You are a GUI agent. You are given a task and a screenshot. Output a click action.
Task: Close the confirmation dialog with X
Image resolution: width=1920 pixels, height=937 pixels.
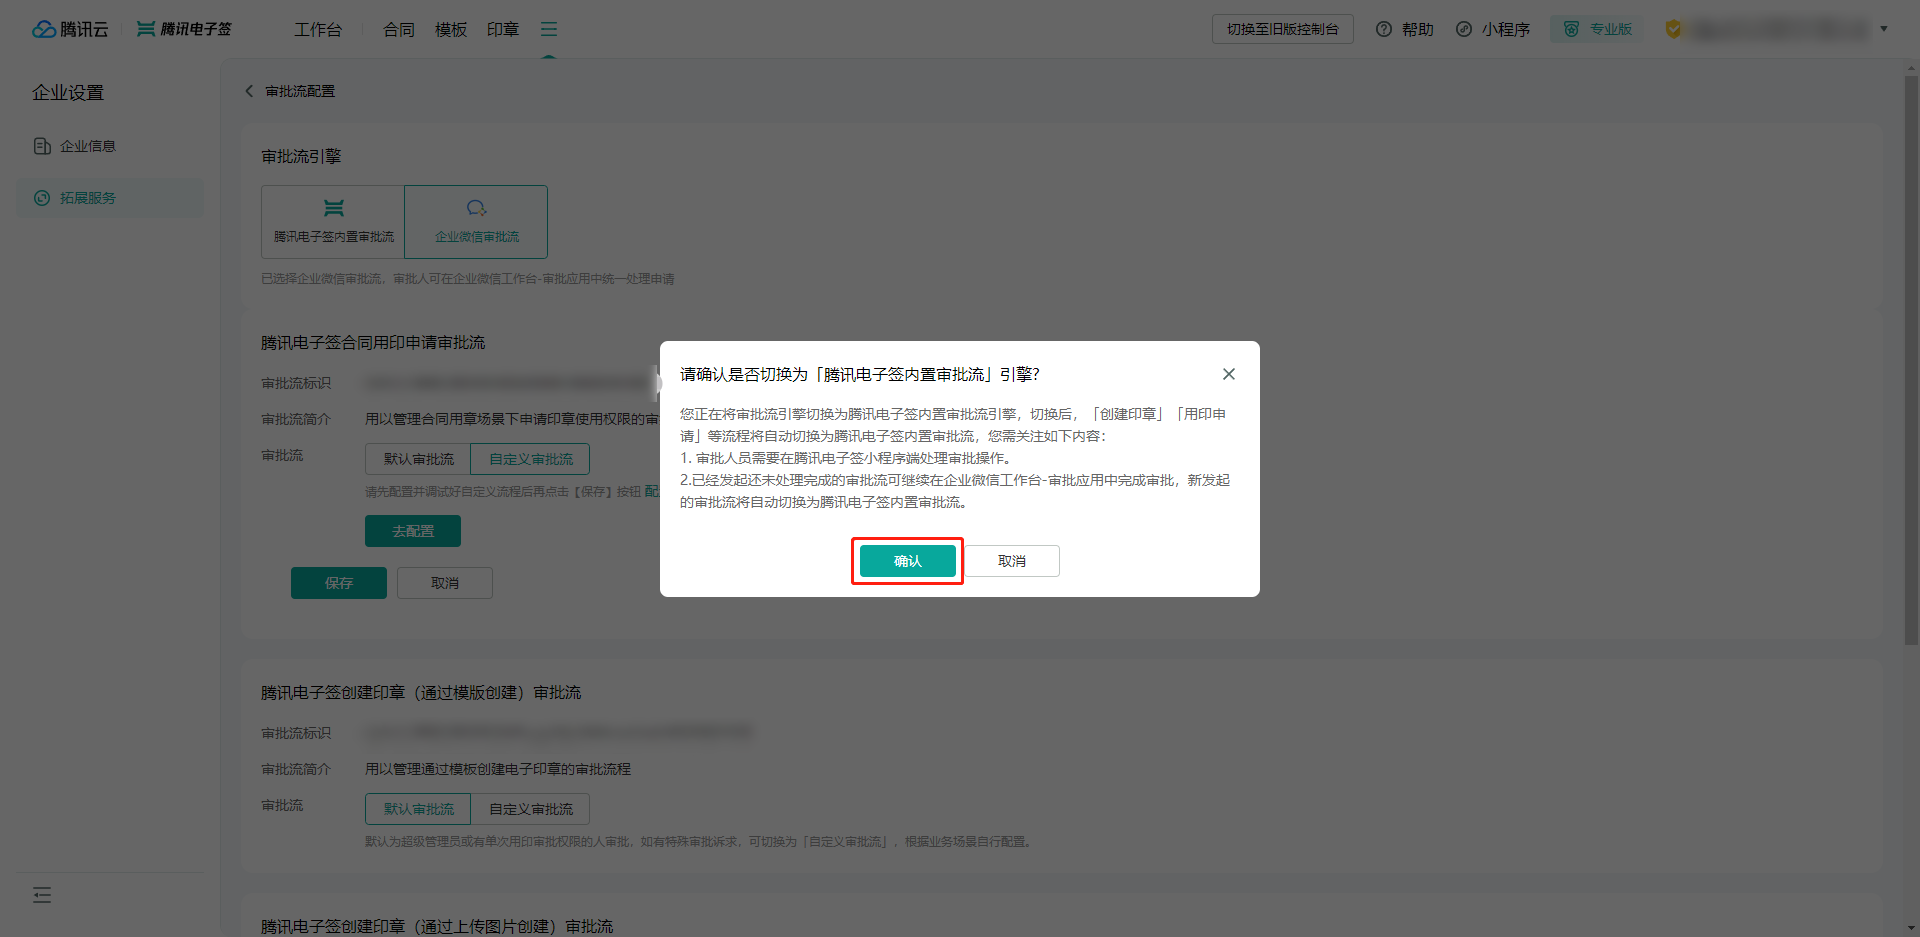(x=1229, y=374)
